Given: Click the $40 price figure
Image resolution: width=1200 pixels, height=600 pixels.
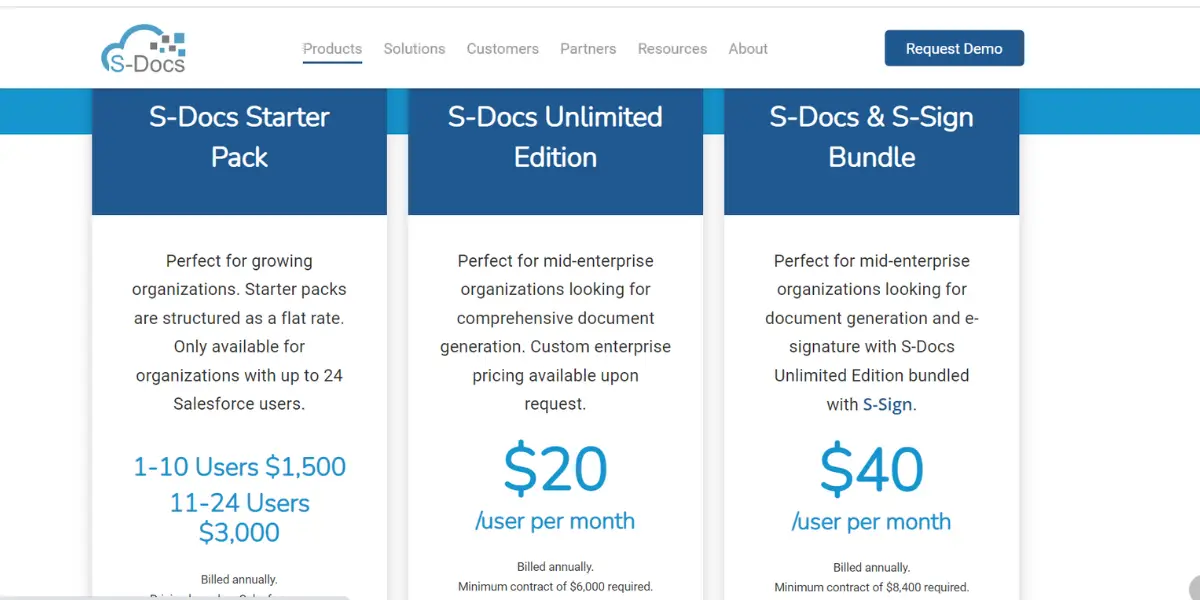Looking at the screenshot, I should tap(871, 469).
